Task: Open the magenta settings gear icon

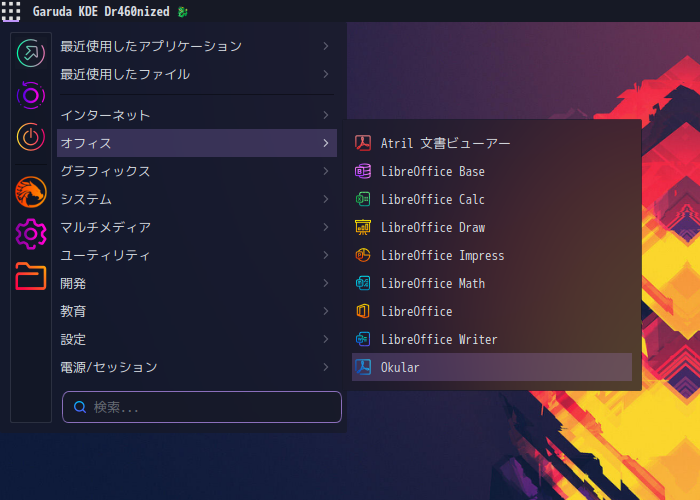Action: pos(31,234)
